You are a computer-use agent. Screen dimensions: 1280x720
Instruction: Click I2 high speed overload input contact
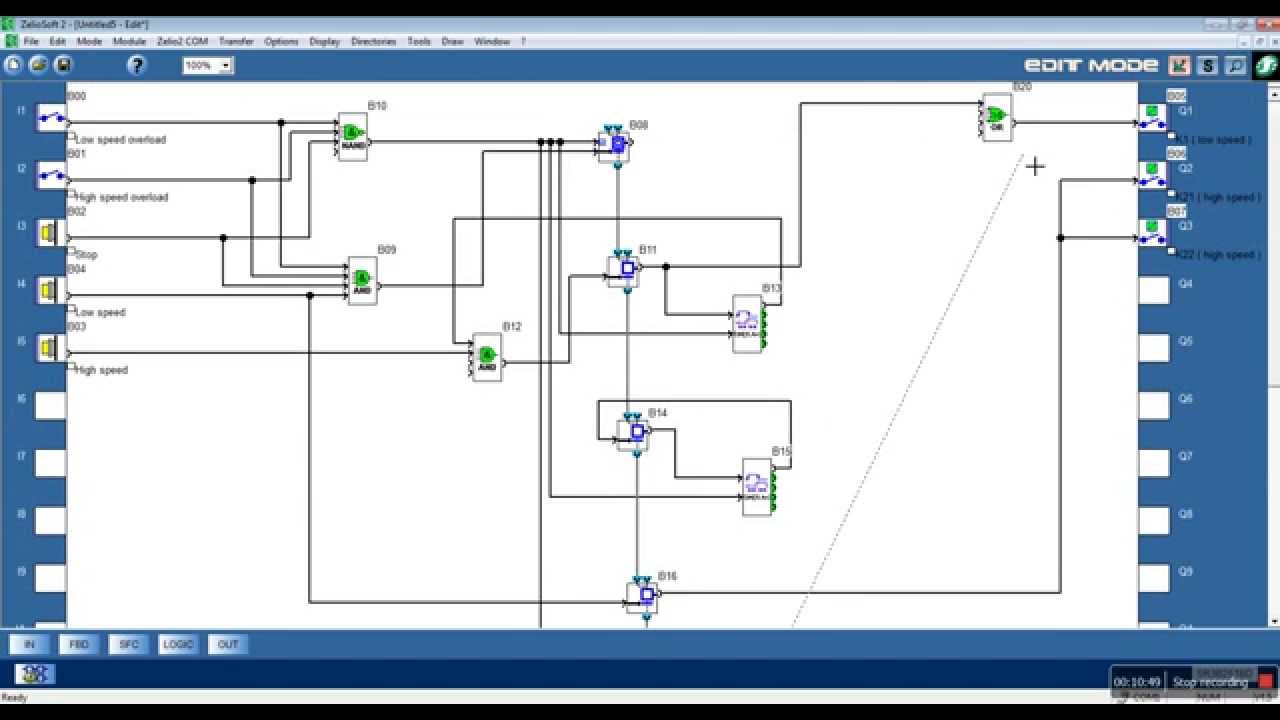(51, 176)
